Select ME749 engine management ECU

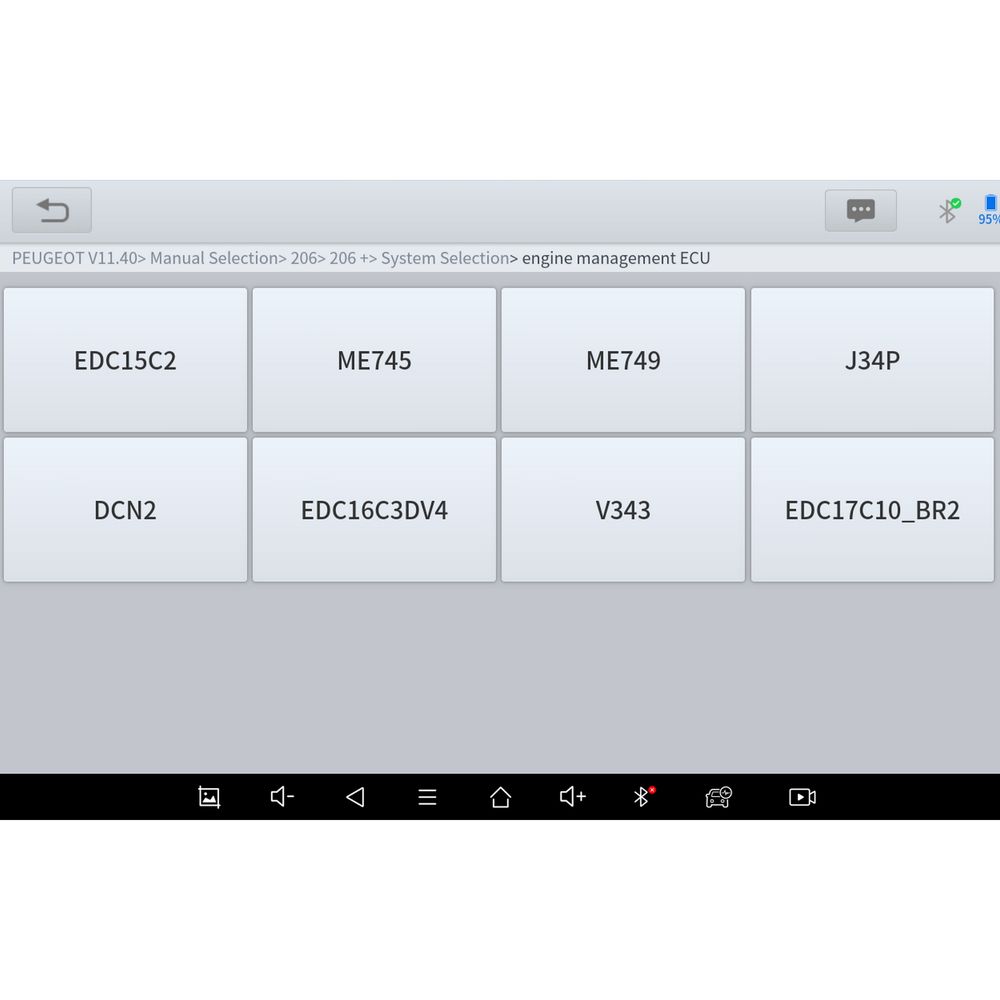point(623,361)
